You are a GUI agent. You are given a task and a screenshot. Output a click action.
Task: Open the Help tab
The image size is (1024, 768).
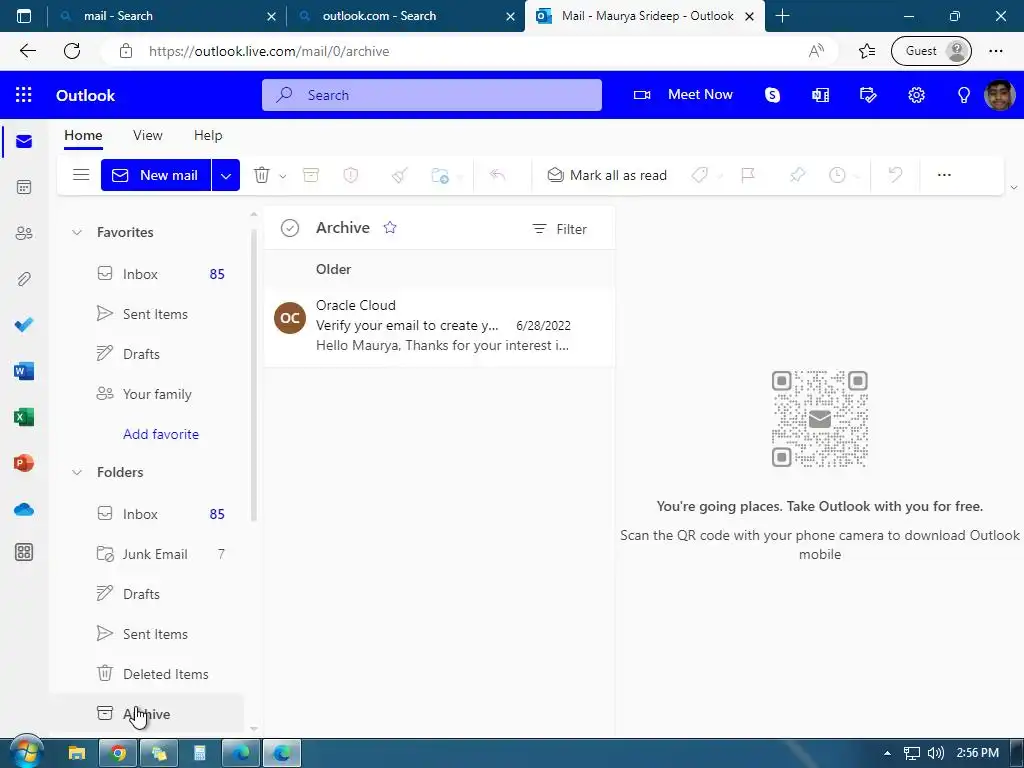tap(208, 135)
